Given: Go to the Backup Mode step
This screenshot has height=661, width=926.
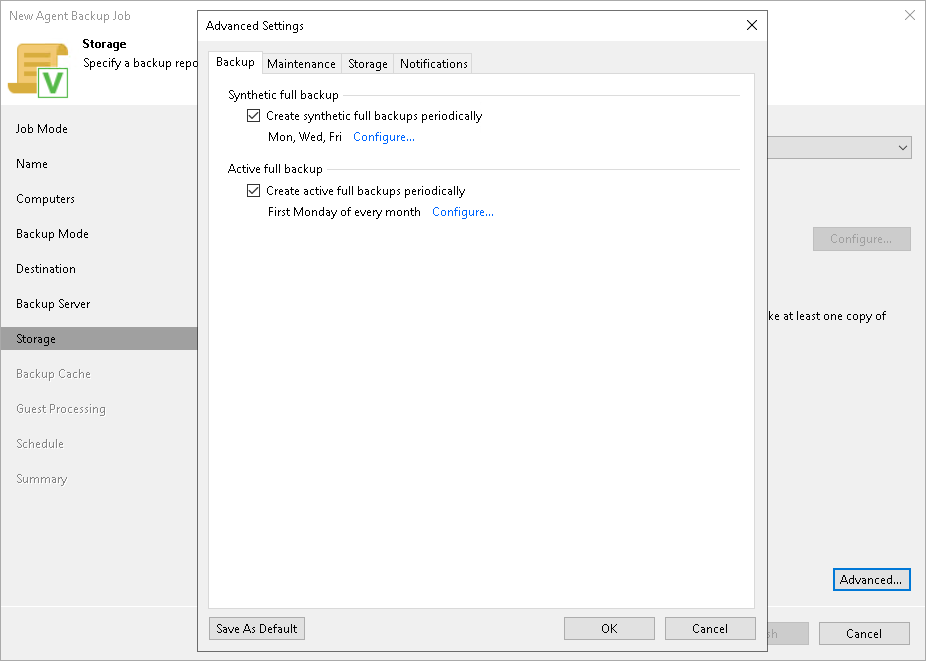Looking at the screenshot, I should click(51, 233).
